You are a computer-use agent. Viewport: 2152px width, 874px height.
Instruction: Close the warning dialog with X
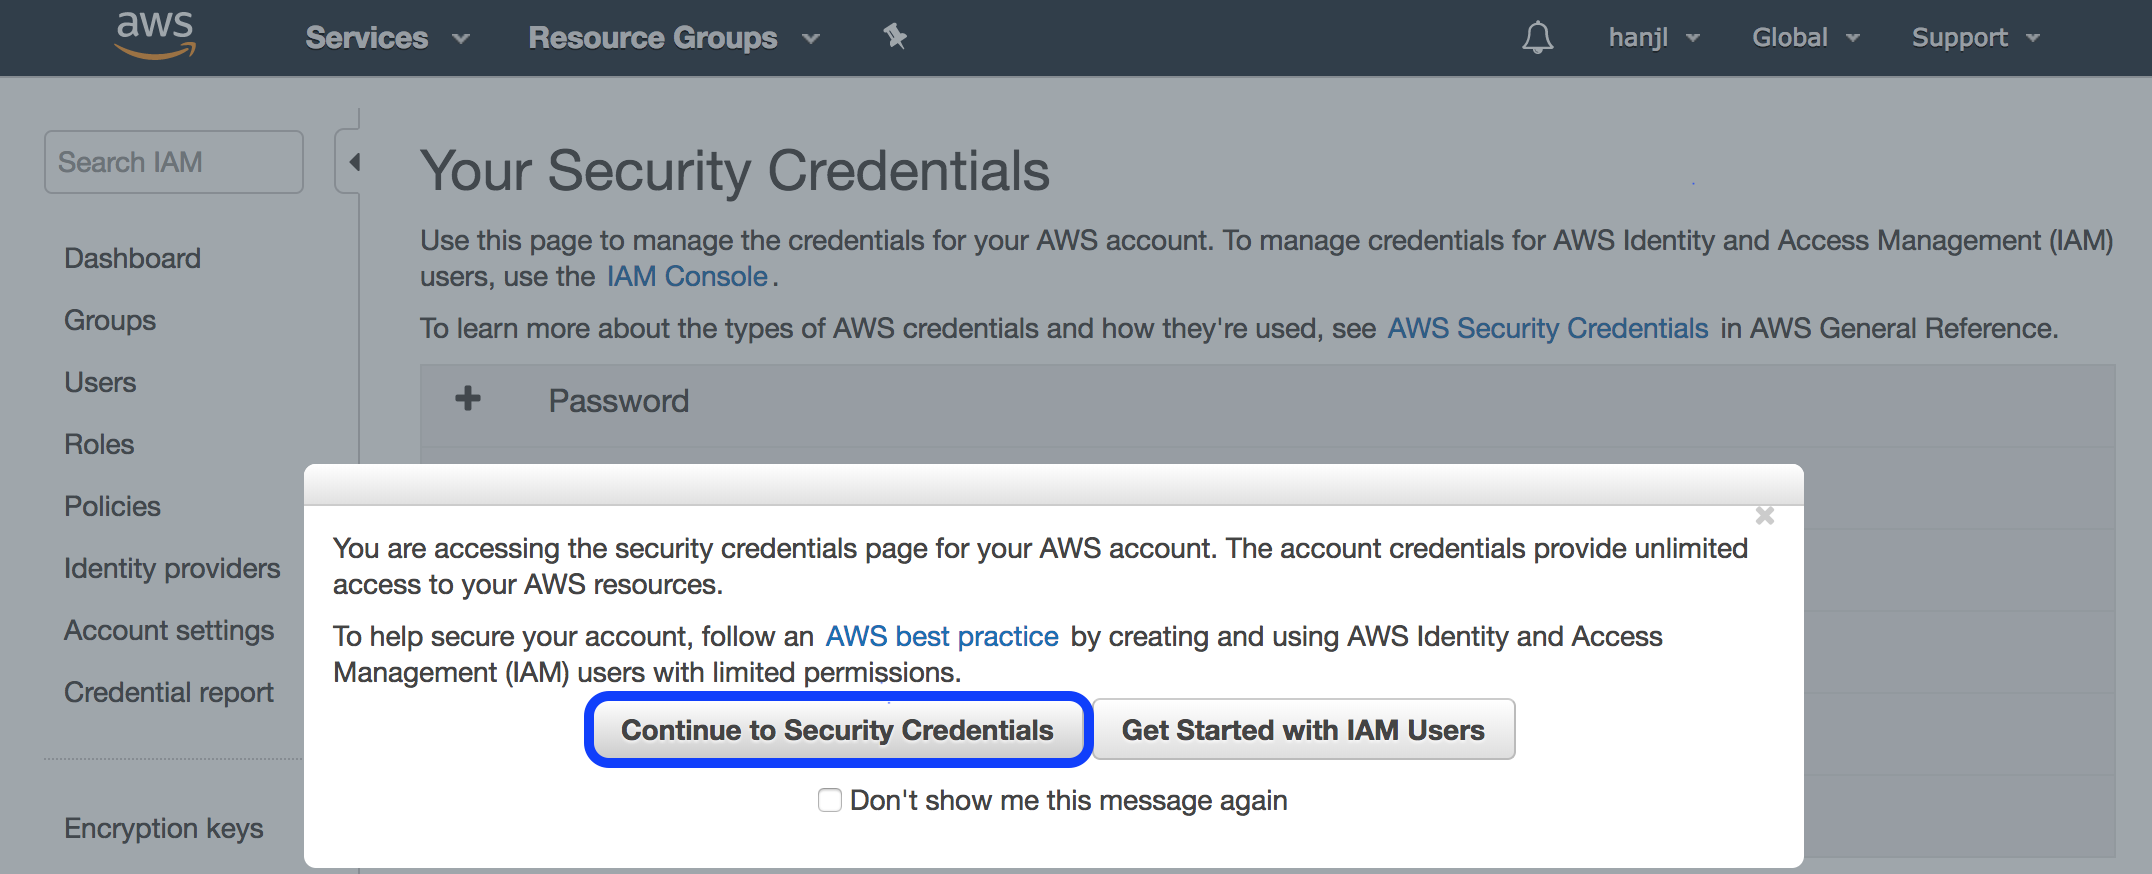click(1764, 516)
